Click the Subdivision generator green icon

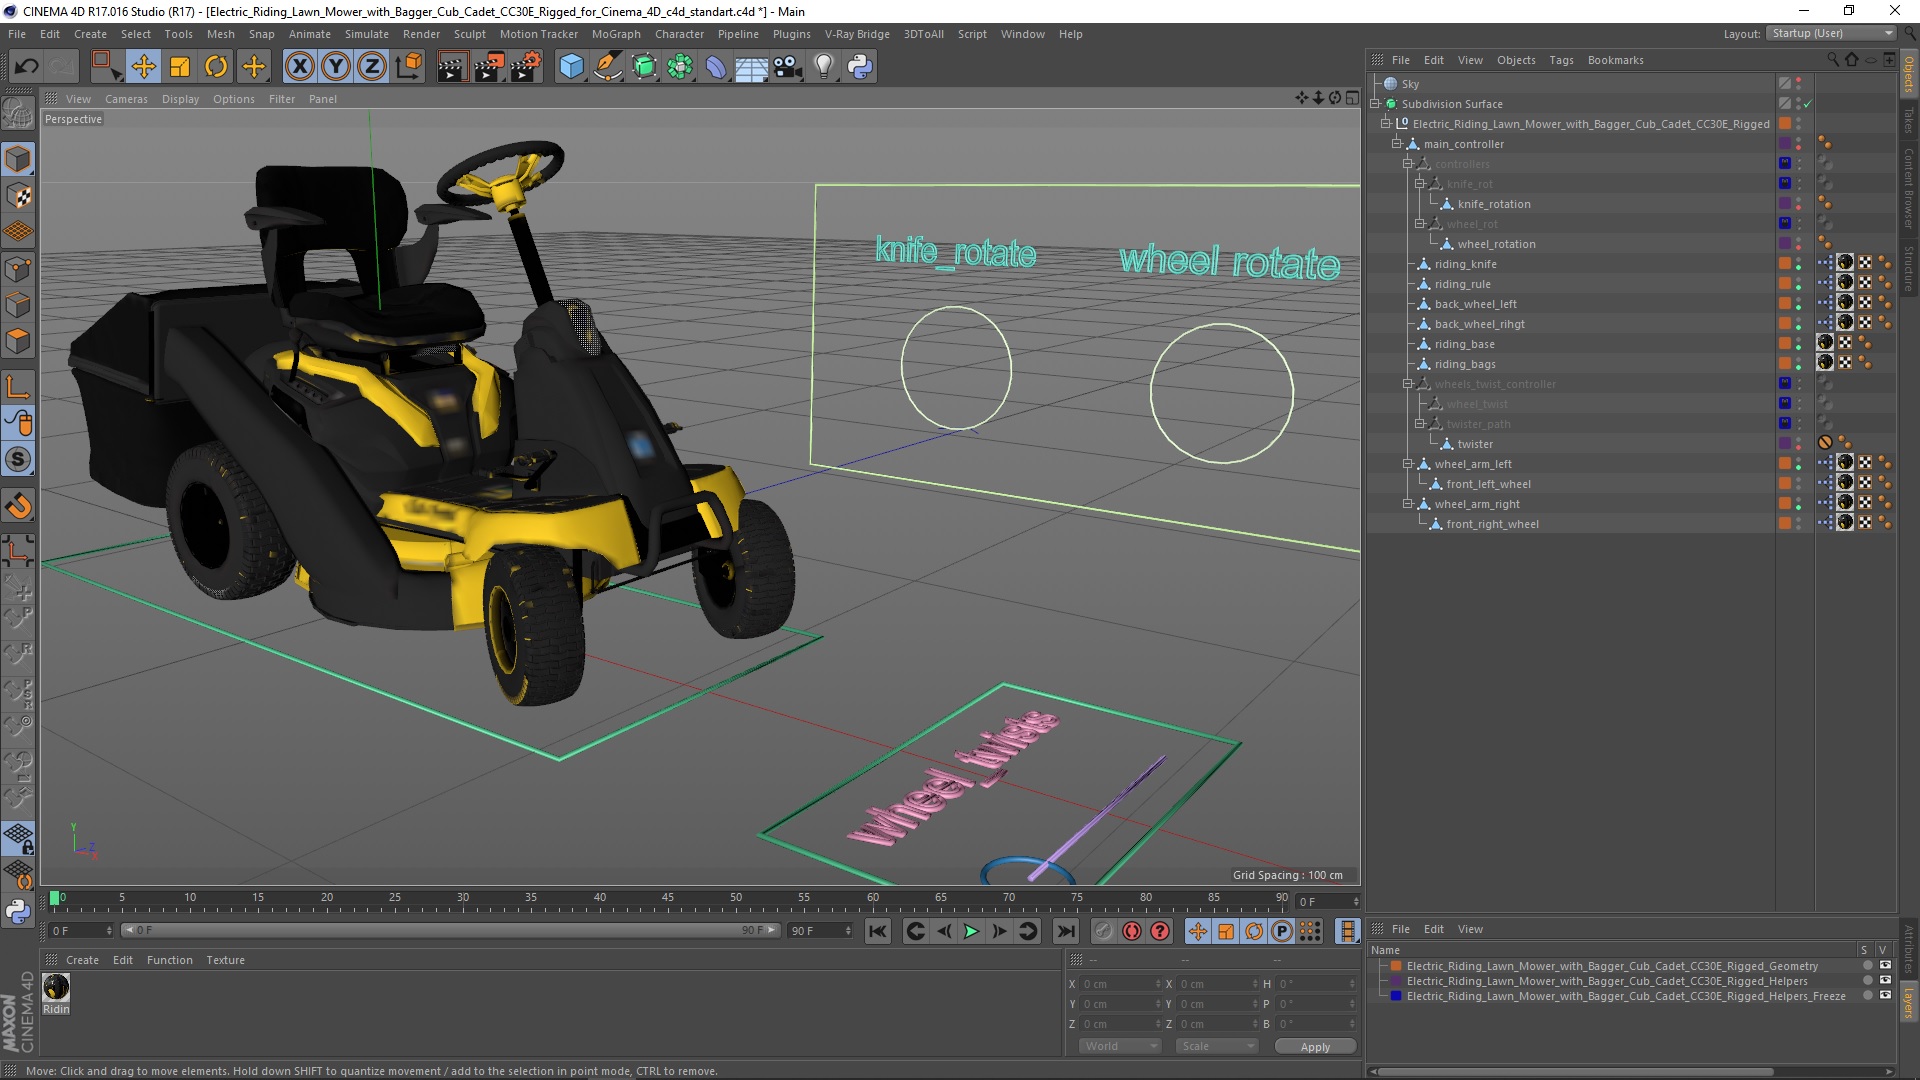644,67
